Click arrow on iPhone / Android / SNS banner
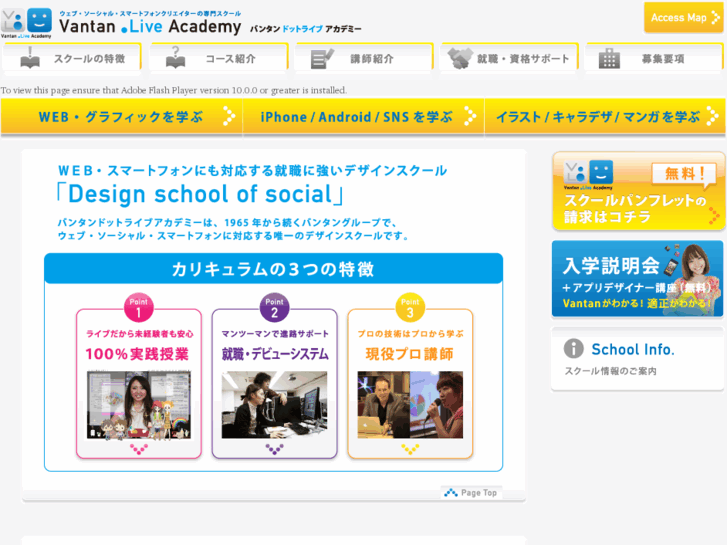The image size is (727, 545). [470, 116]
